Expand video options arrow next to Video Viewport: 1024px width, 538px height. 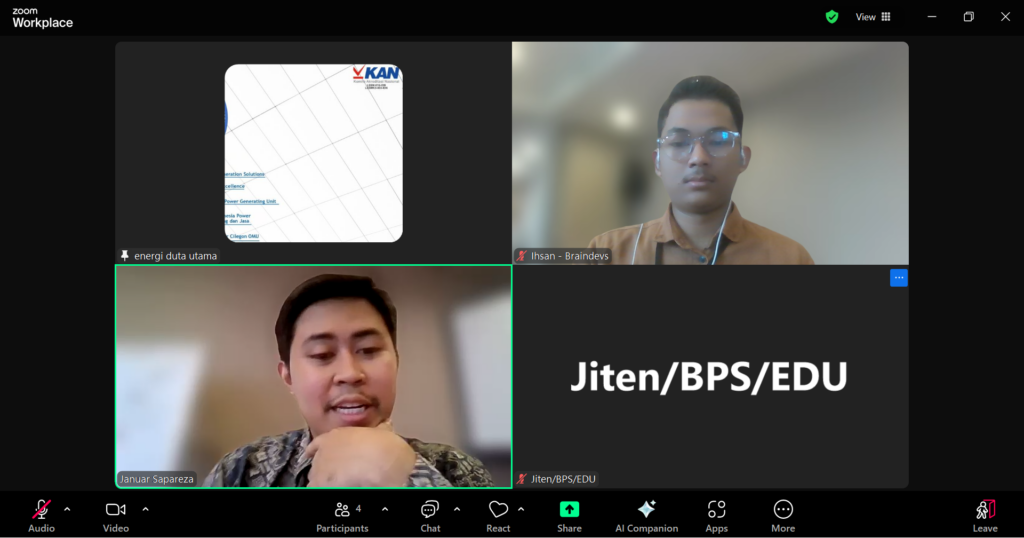(145, 509)
